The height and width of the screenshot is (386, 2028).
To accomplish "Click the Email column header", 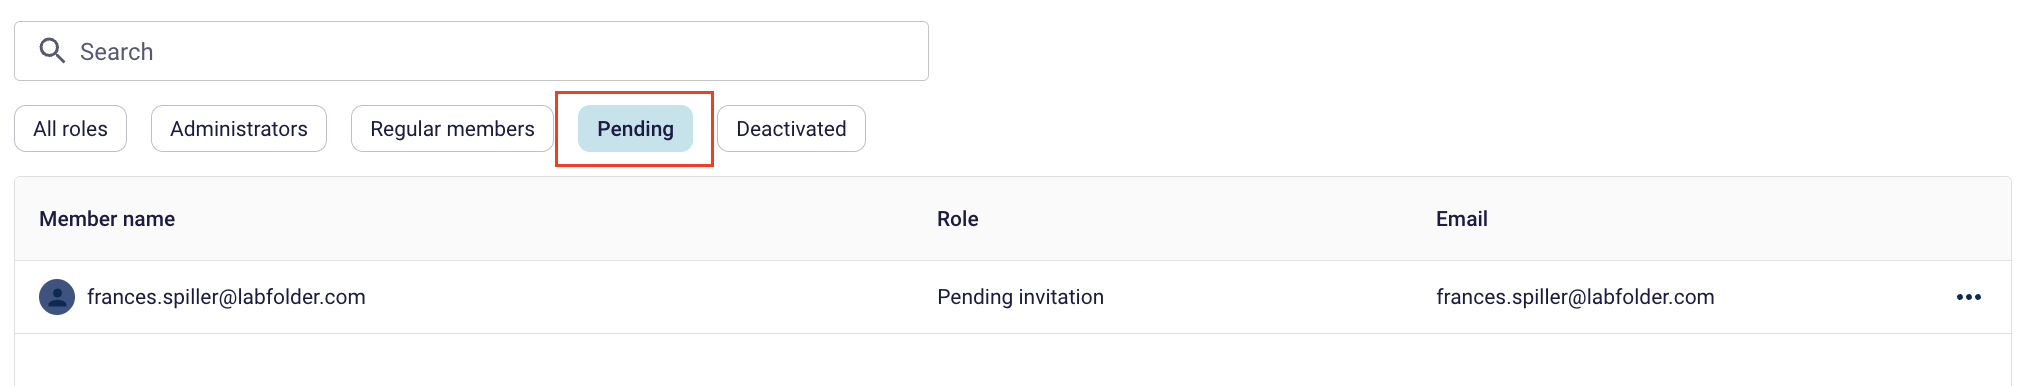I will (x=1461, y=219).
